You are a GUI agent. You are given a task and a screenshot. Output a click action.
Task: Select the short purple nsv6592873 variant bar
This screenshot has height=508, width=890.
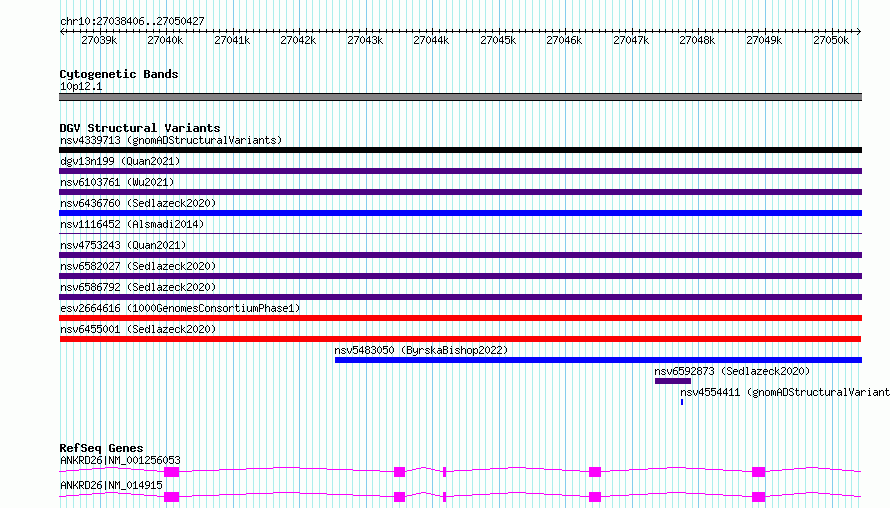[x=673, y=381]
